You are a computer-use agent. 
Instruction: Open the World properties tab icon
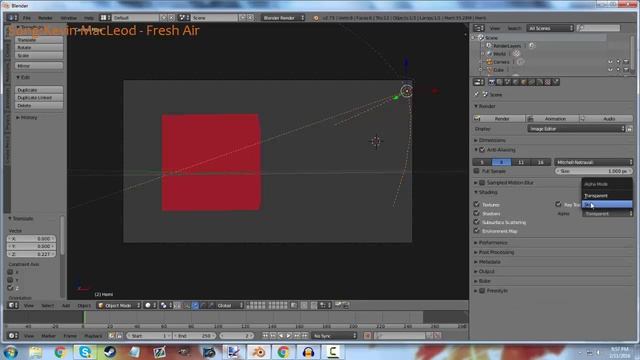tap(516, 82)
